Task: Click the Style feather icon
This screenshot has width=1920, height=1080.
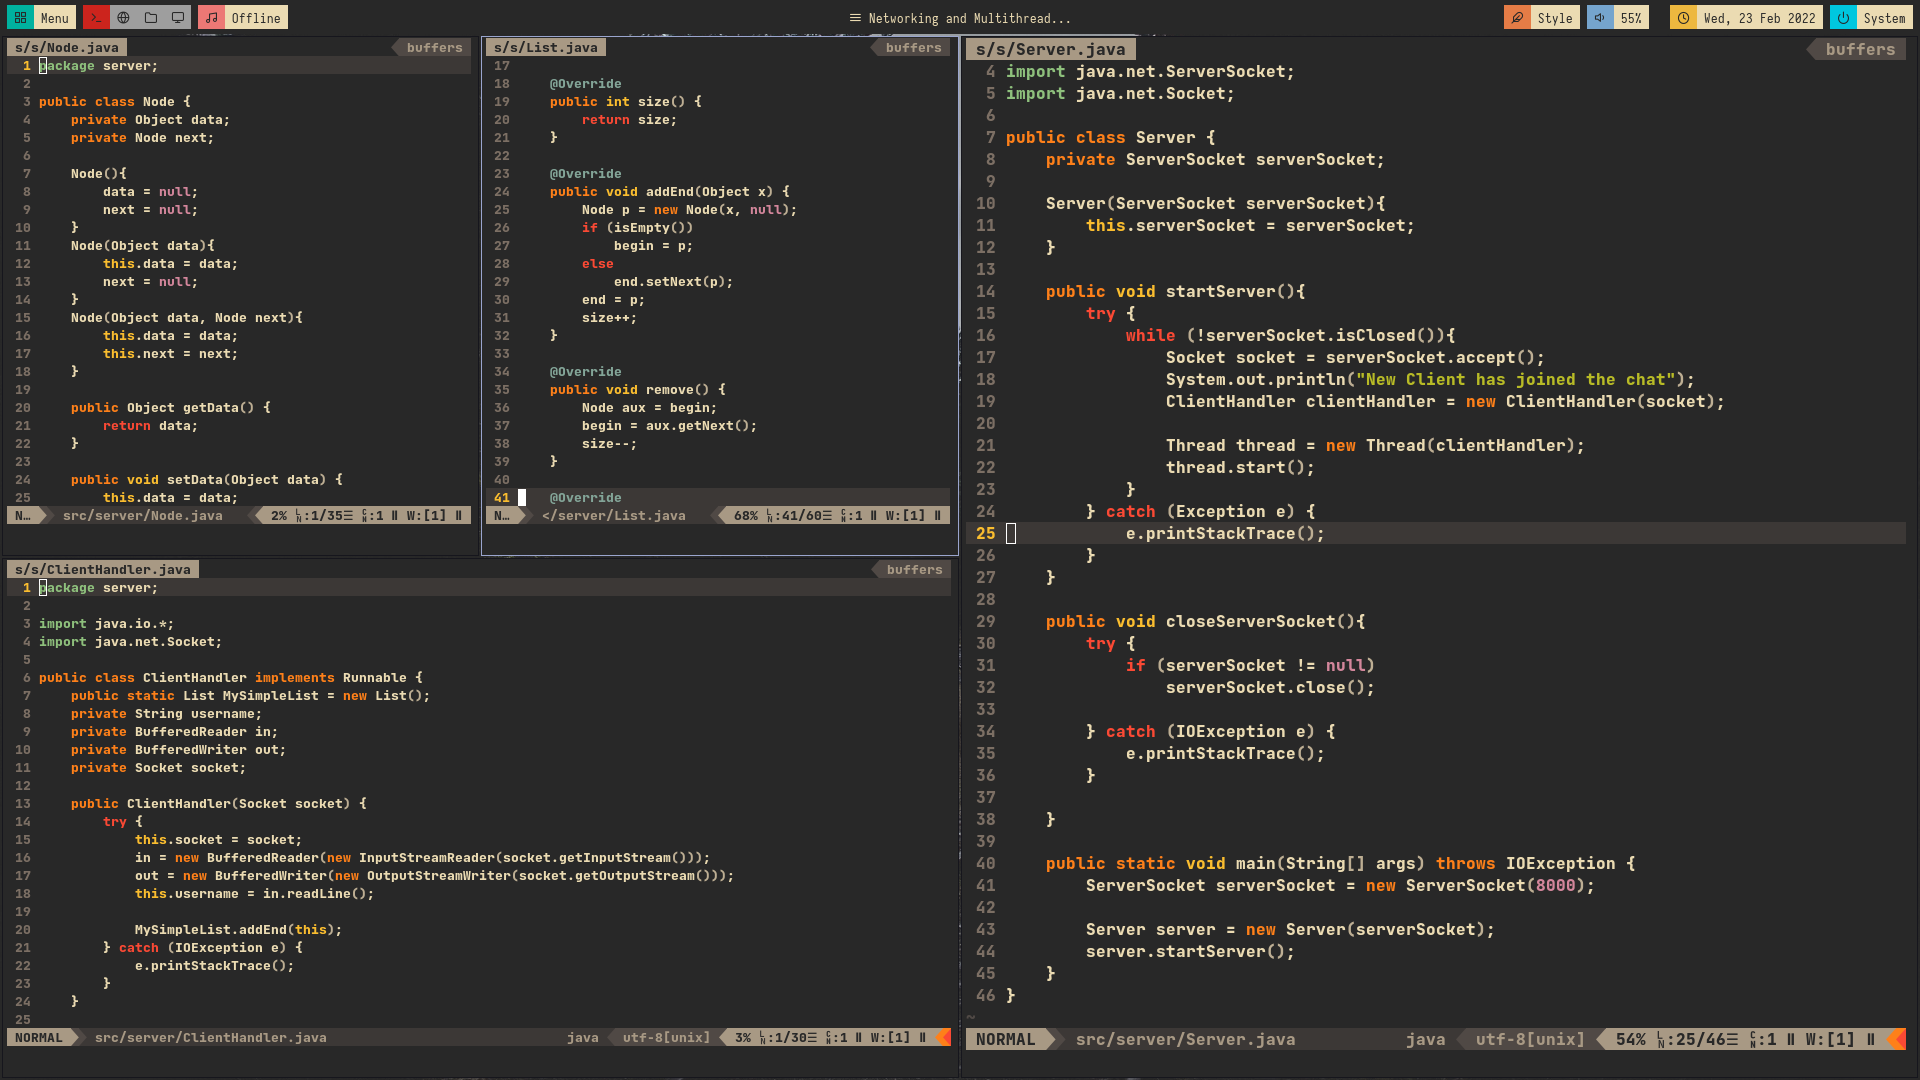Action: pos(1517,18)
